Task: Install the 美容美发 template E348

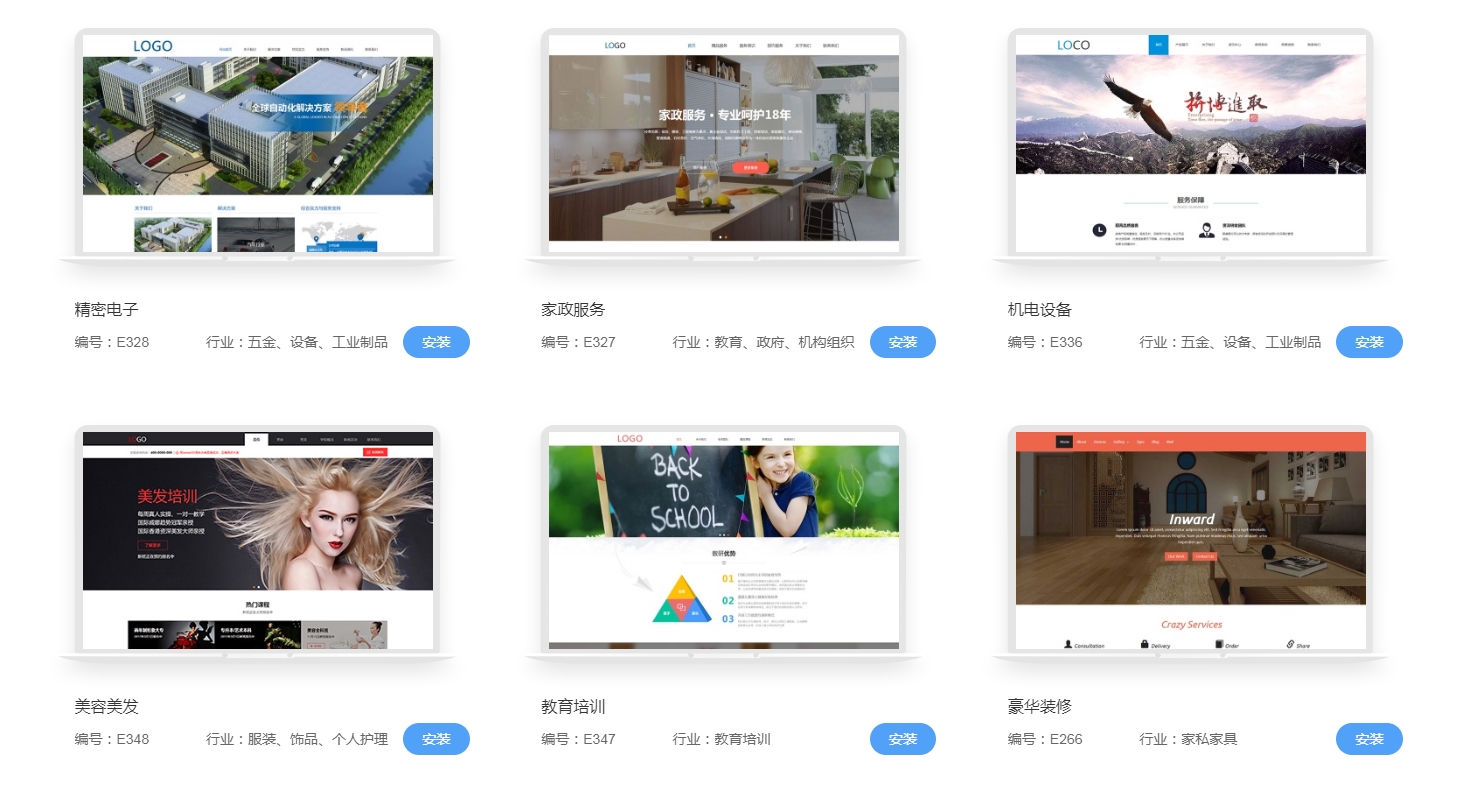Action: click(436, 739)
